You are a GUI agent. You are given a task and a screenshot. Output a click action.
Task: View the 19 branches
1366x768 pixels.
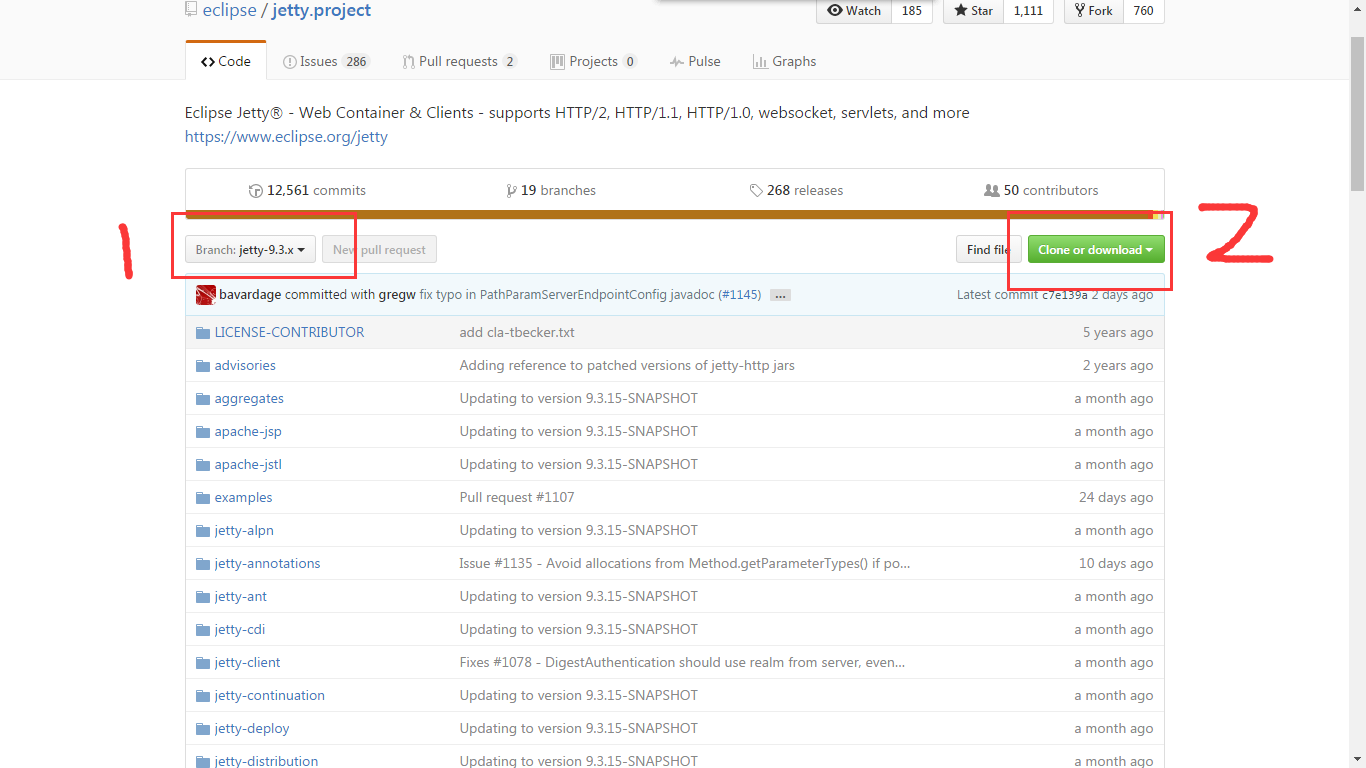(x=551, y=190)
